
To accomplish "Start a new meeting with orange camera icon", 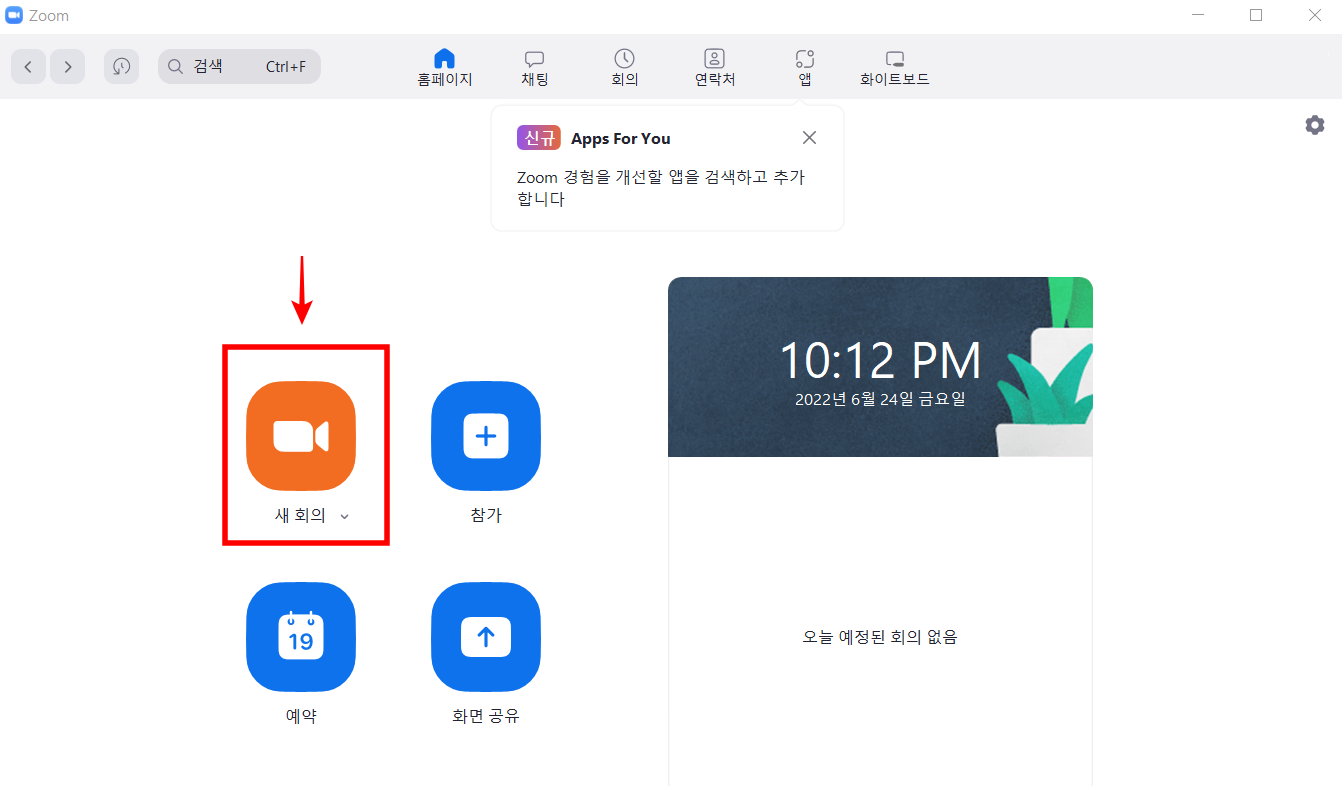I will [301, 436].
